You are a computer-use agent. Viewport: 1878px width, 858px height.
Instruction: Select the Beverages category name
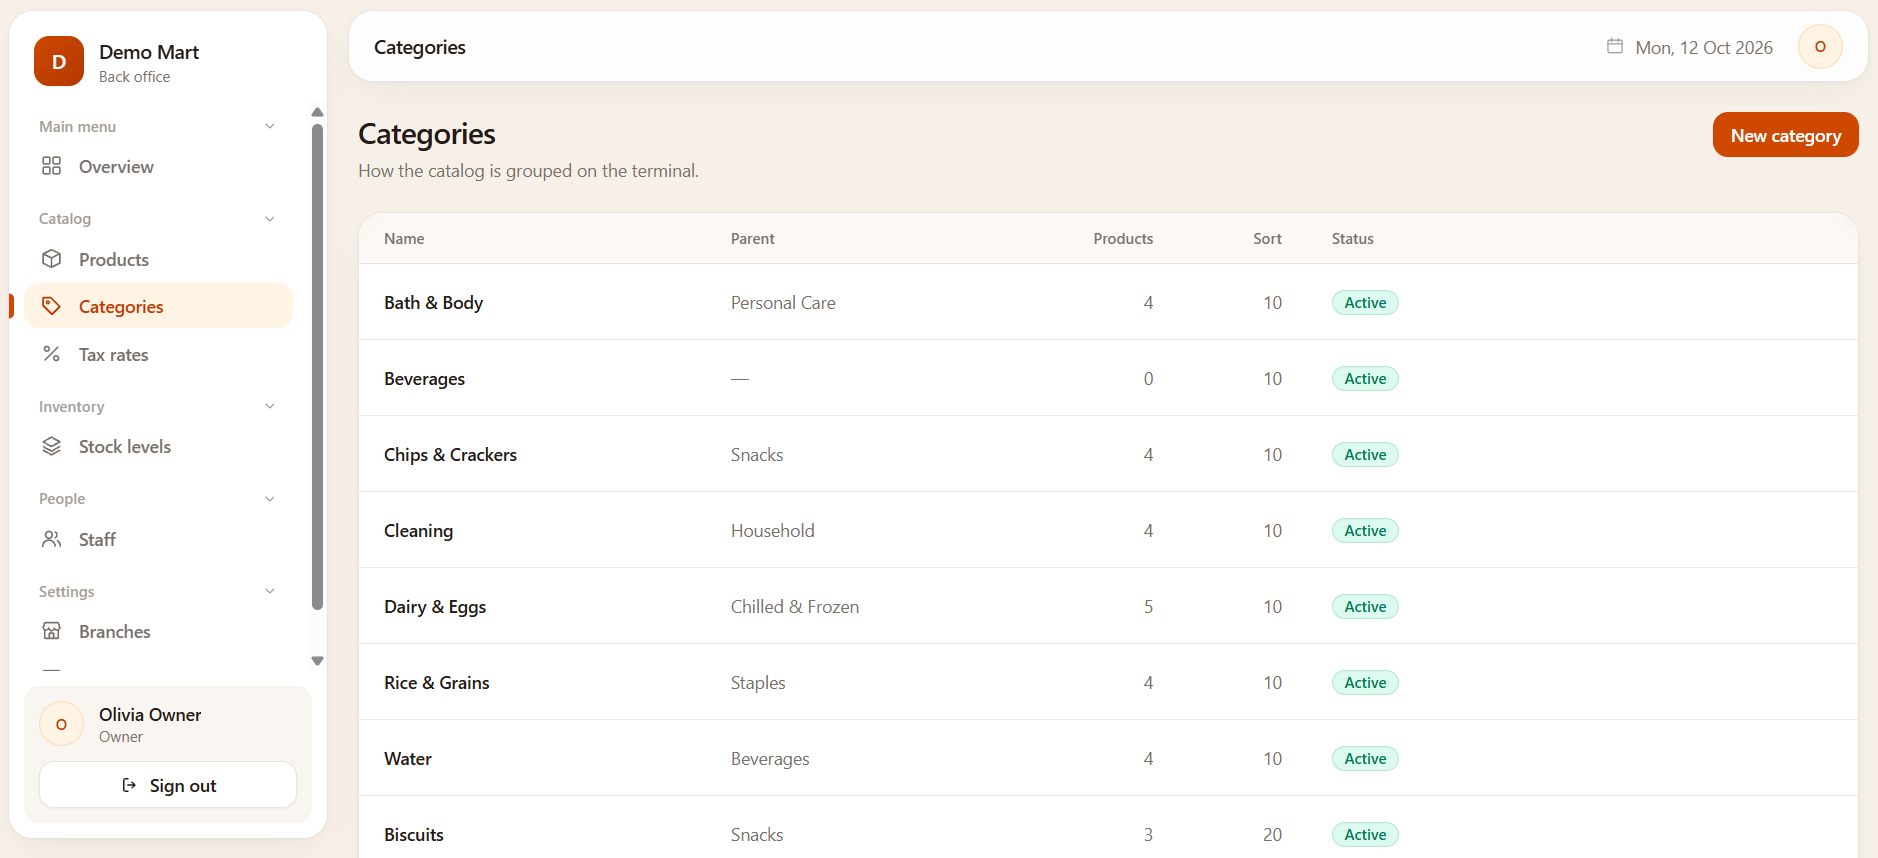[424, 378]
